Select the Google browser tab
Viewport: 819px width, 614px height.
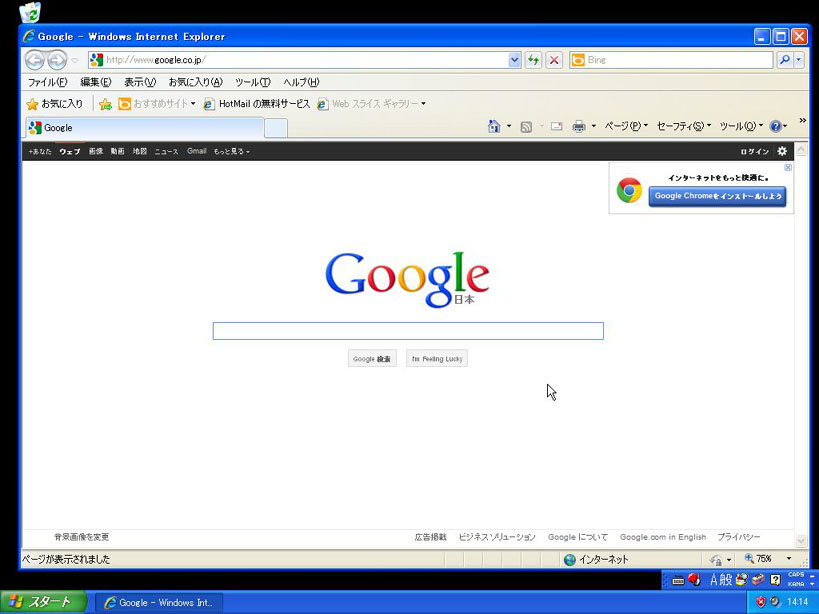(x=145, y=128)
